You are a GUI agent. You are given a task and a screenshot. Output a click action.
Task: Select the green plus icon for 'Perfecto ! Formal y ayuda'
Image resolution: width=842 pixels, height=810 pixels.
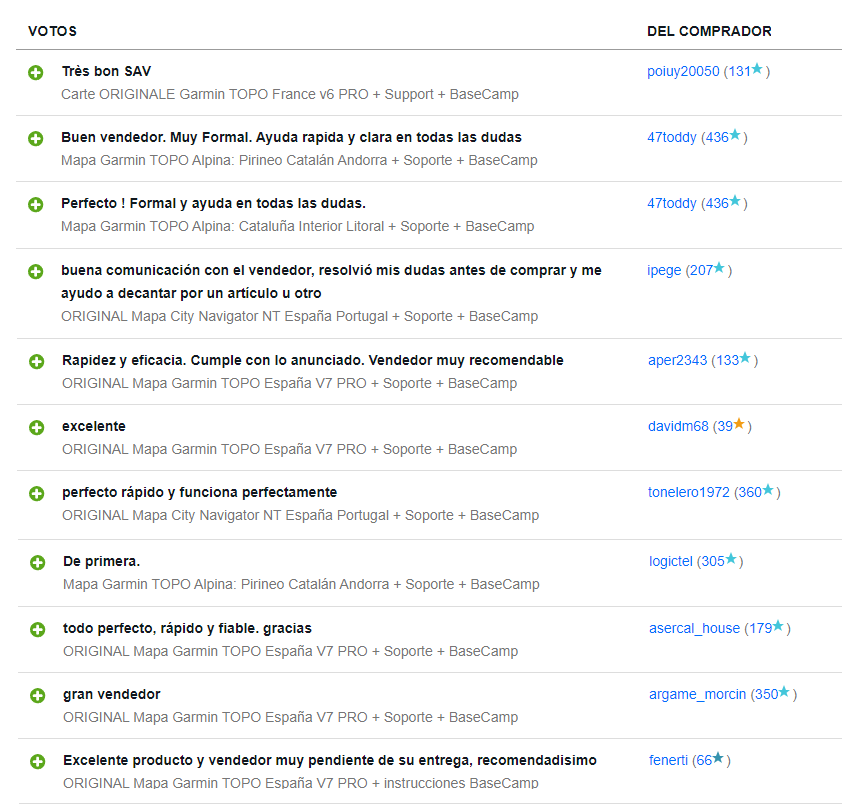point(35,205)
